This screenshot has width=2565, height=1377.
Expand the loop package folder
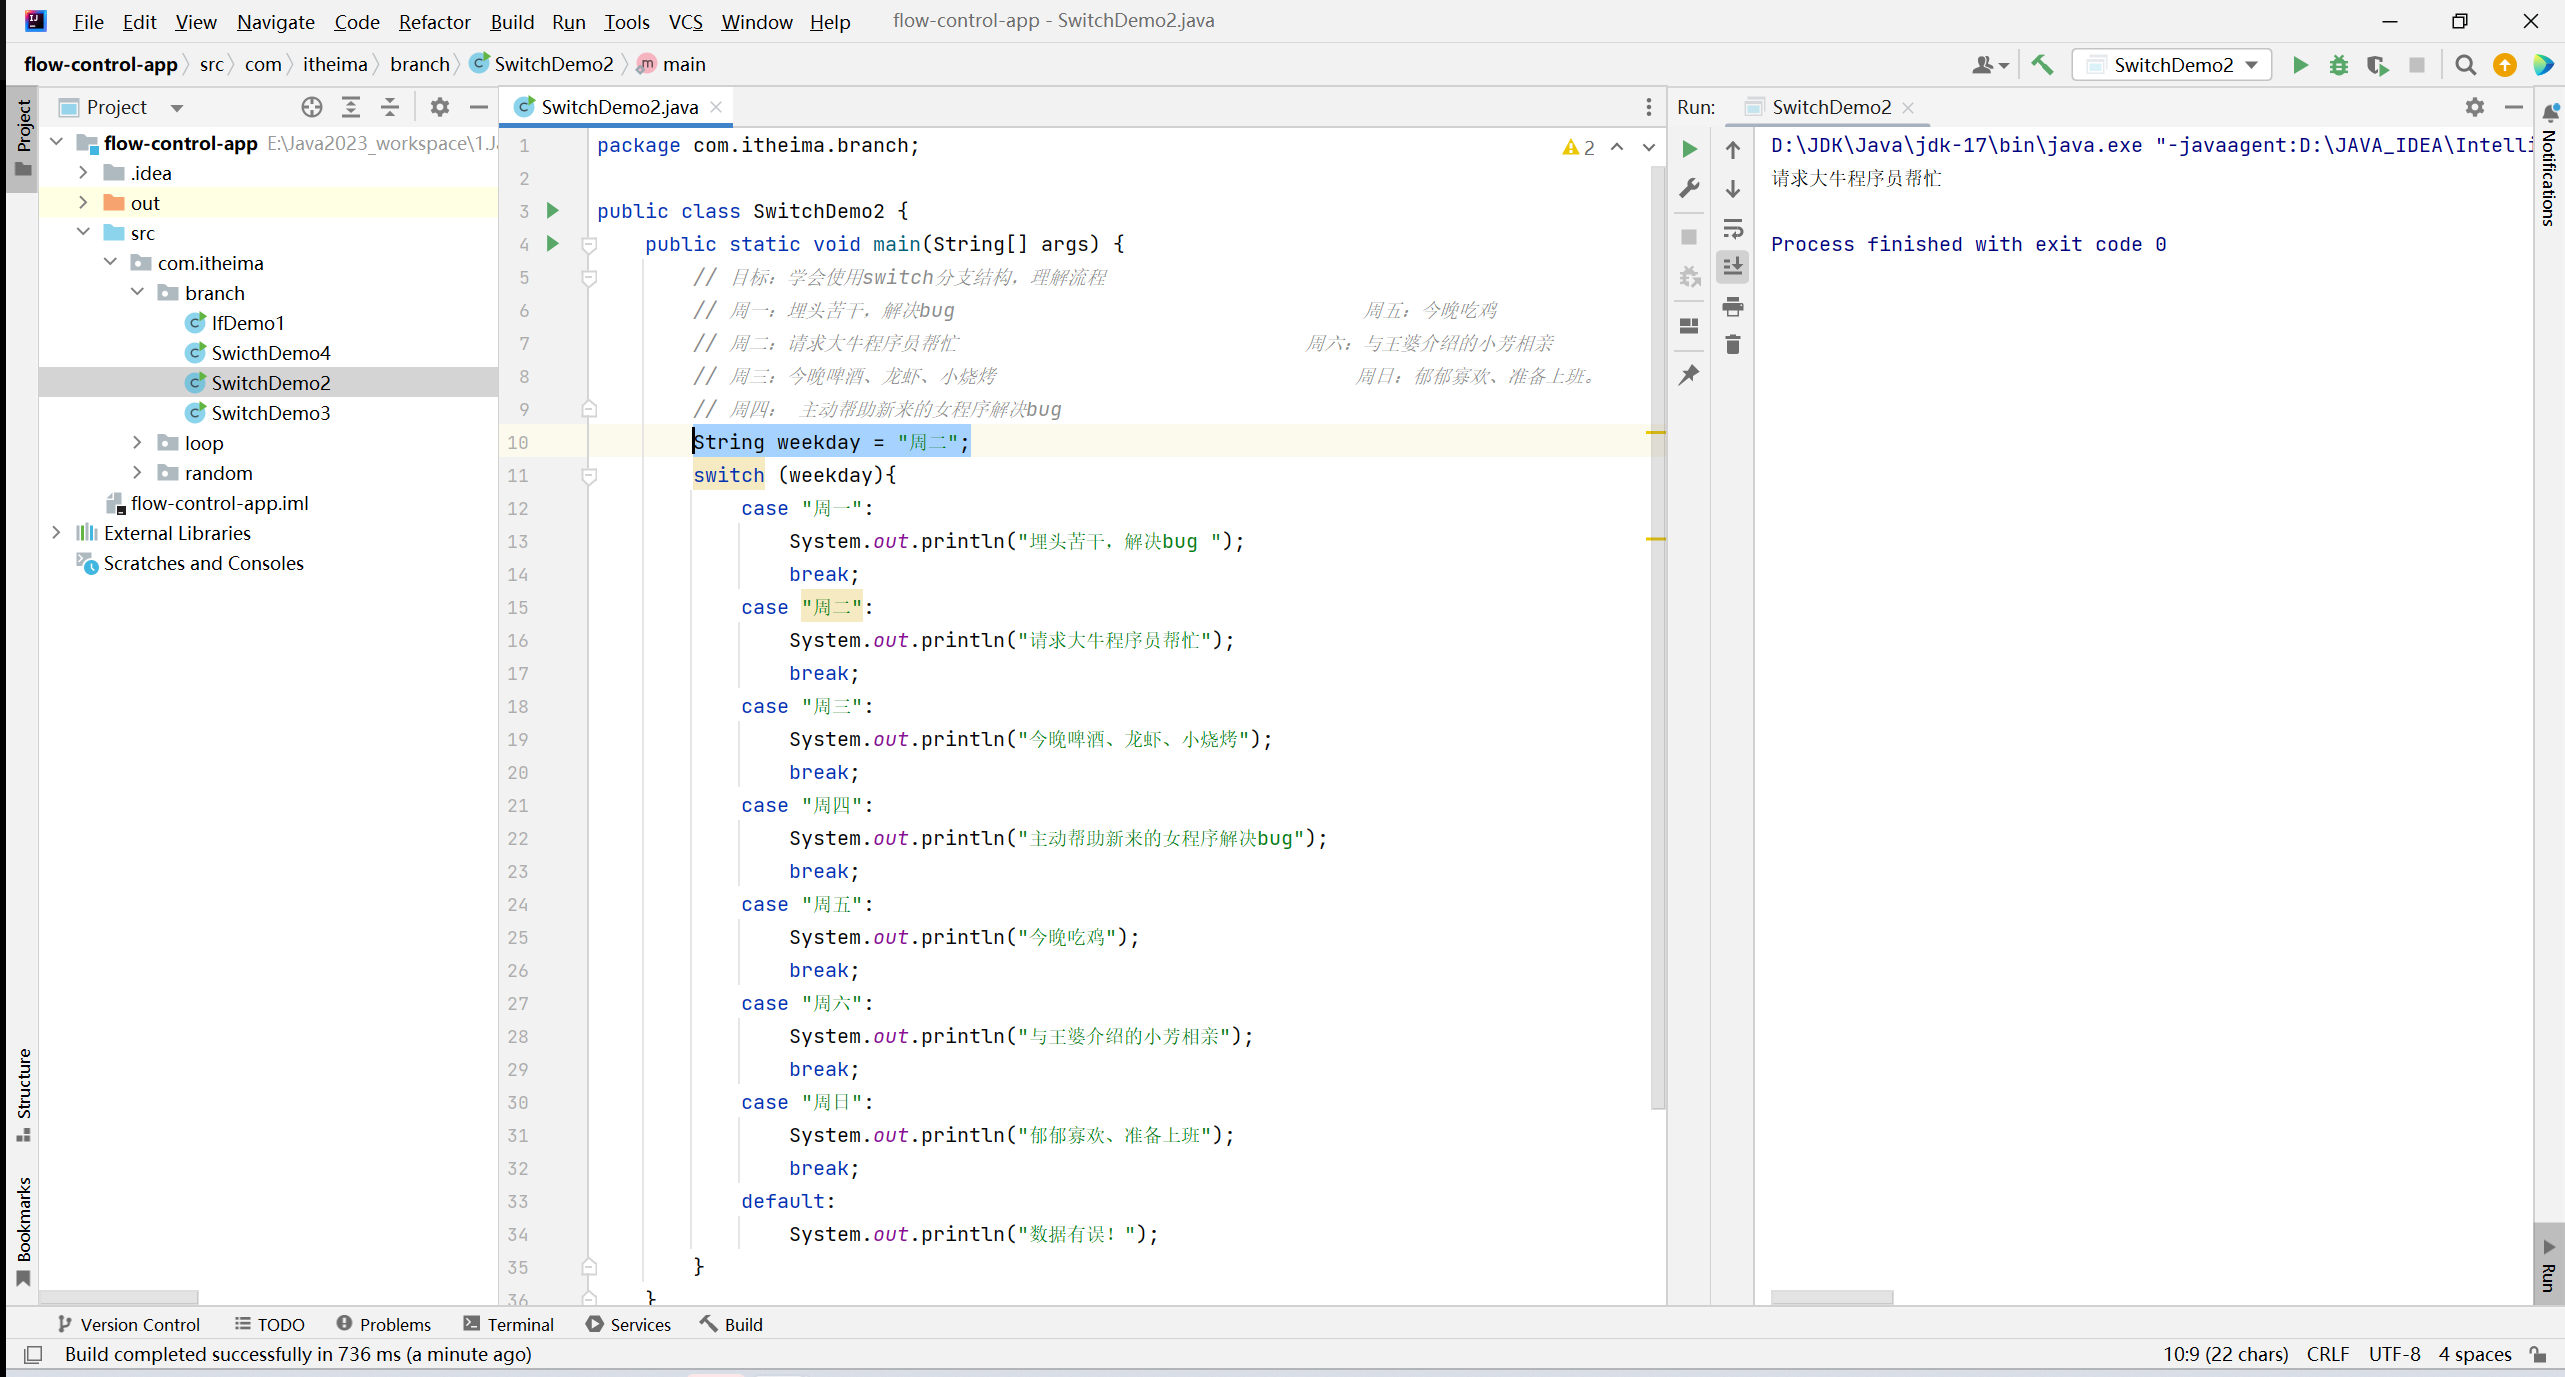click(137, 442)
